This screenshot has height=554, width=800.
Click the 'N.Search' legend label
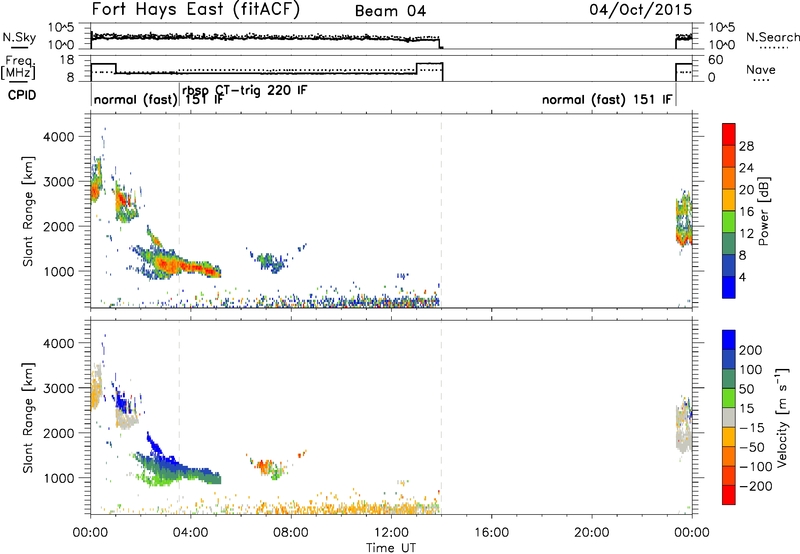[773, 37]
